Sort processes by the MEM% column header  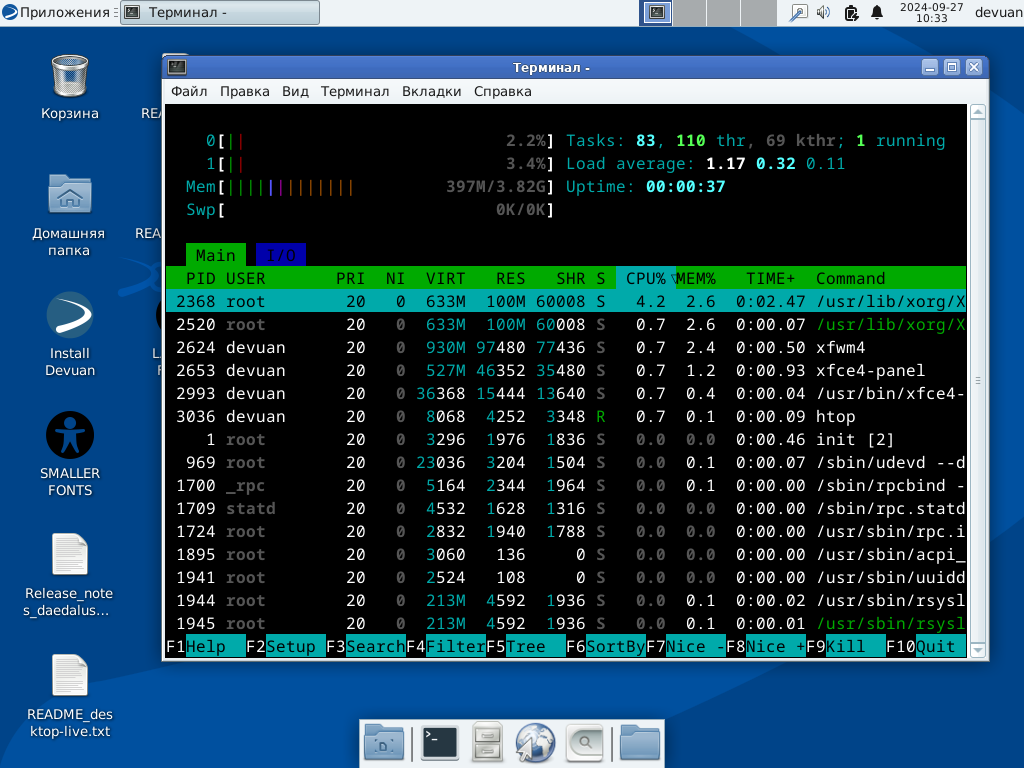696,278
